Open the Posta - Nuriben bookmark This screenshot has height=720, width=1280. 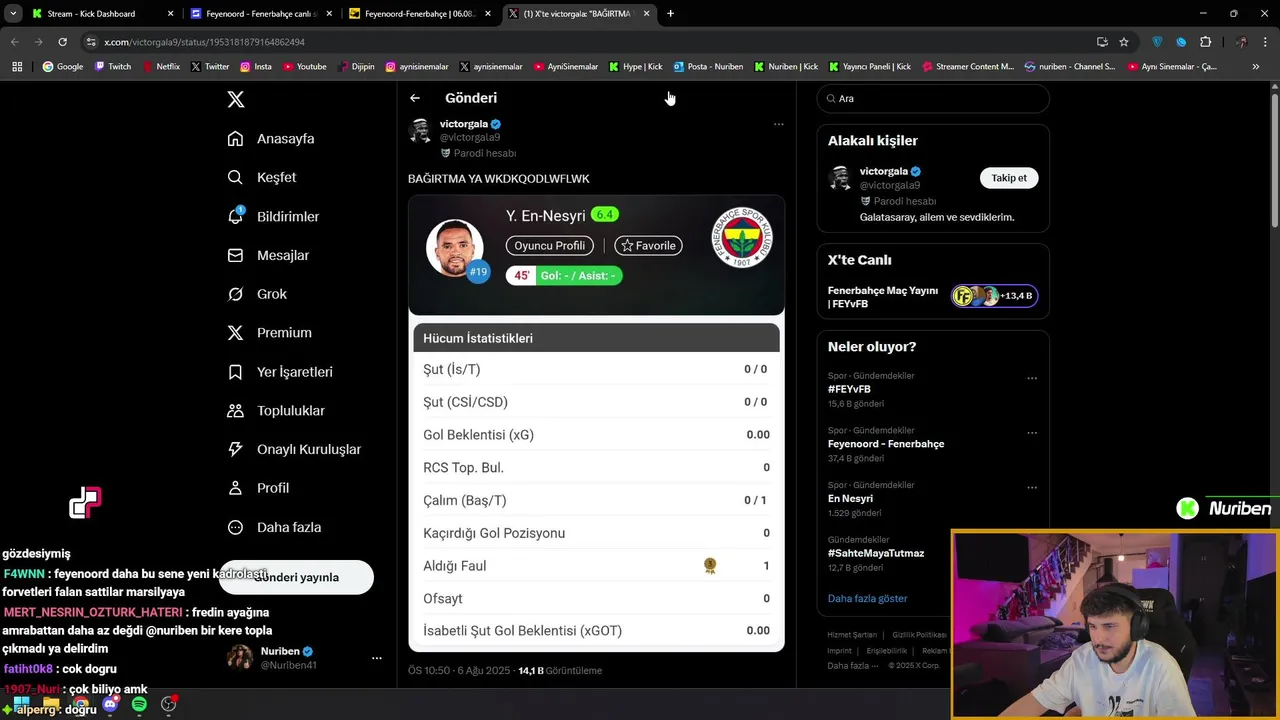(708, 67)
